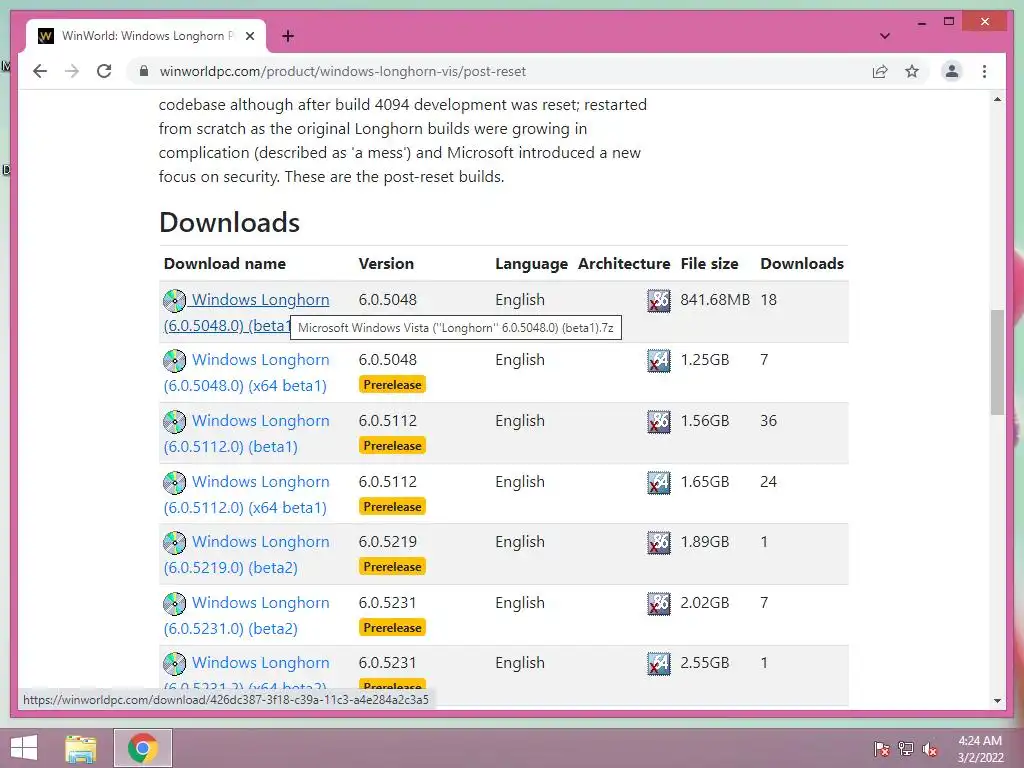
Task: Click download count 24
Action: coord(768,481)
